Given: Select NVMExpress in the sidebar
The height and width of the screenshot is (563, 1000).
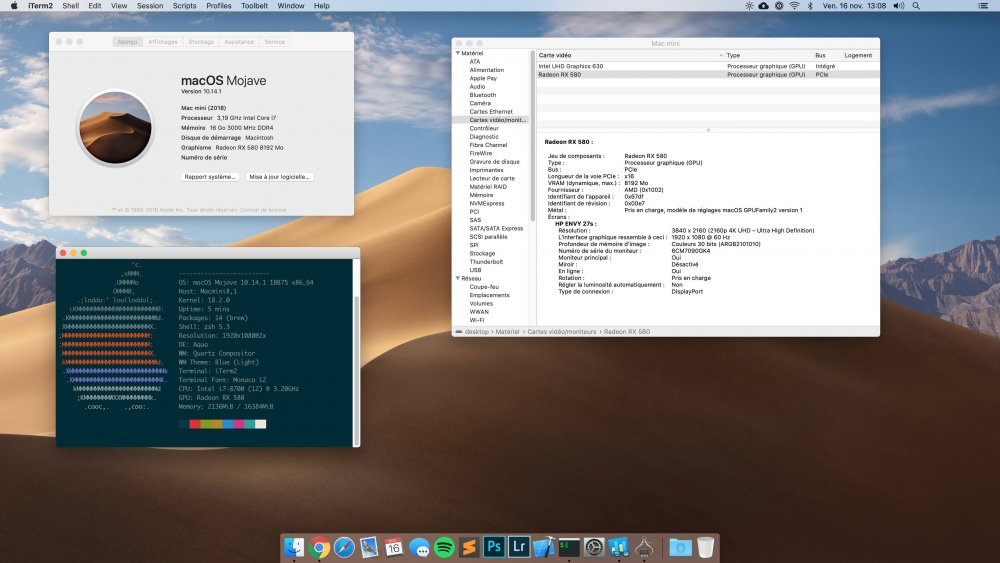Looking at the screenshot, I should point(487,203).
